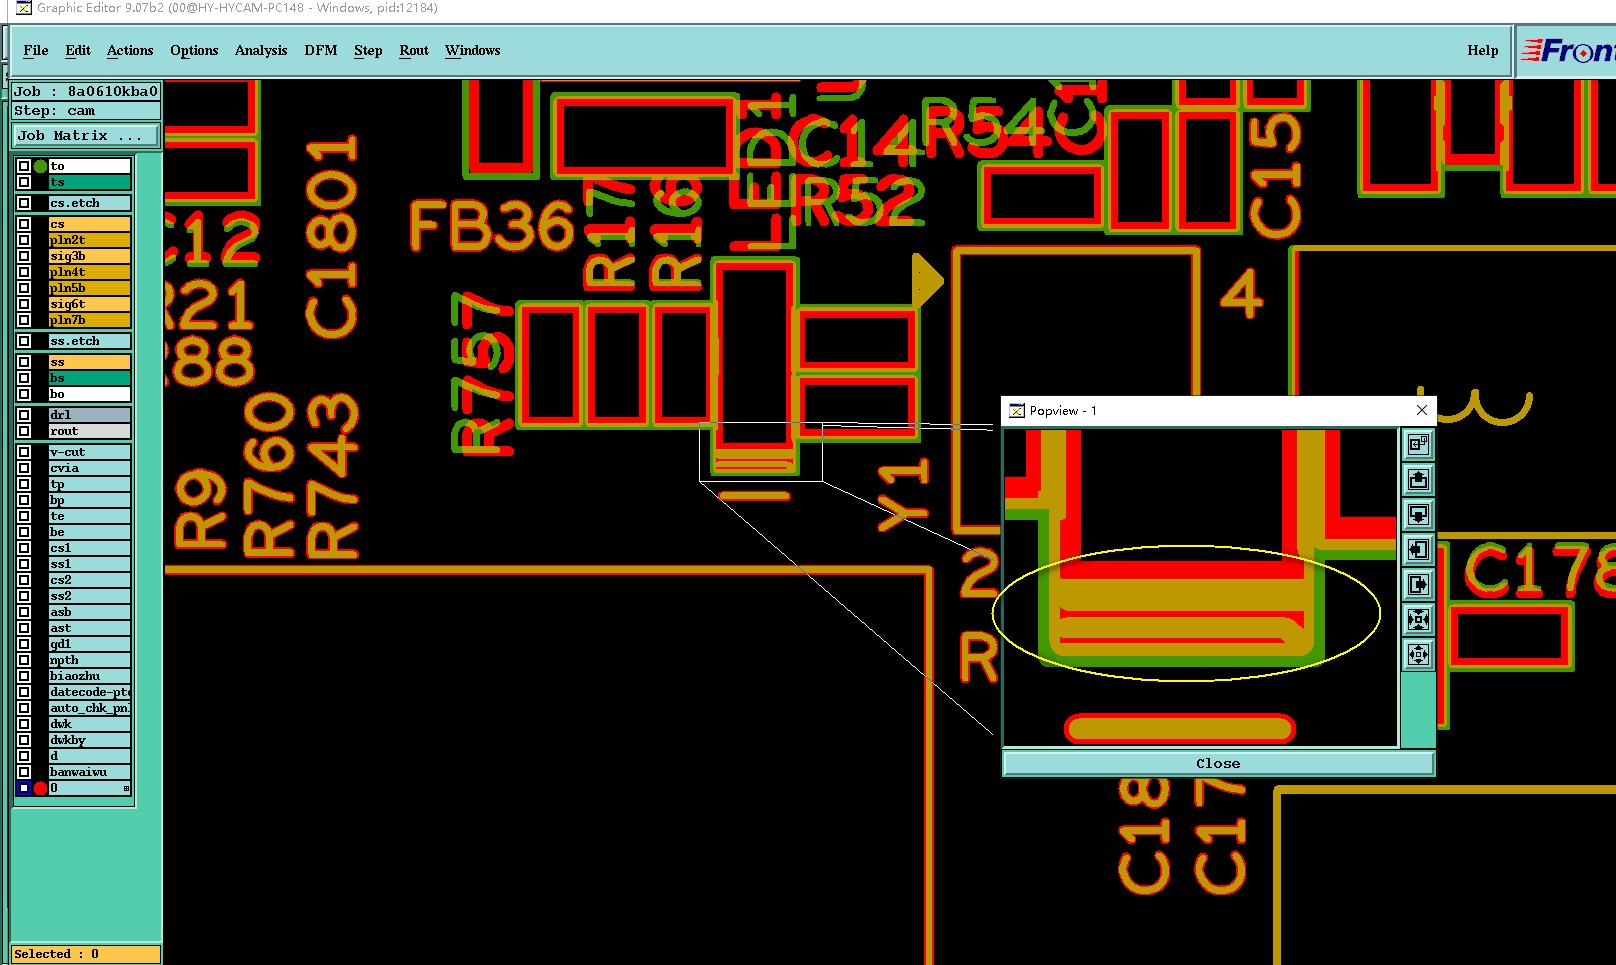Toggle the checkbox for layer banwaiwu
This screenshot has width=1616, height=965.
coord(24,772)
